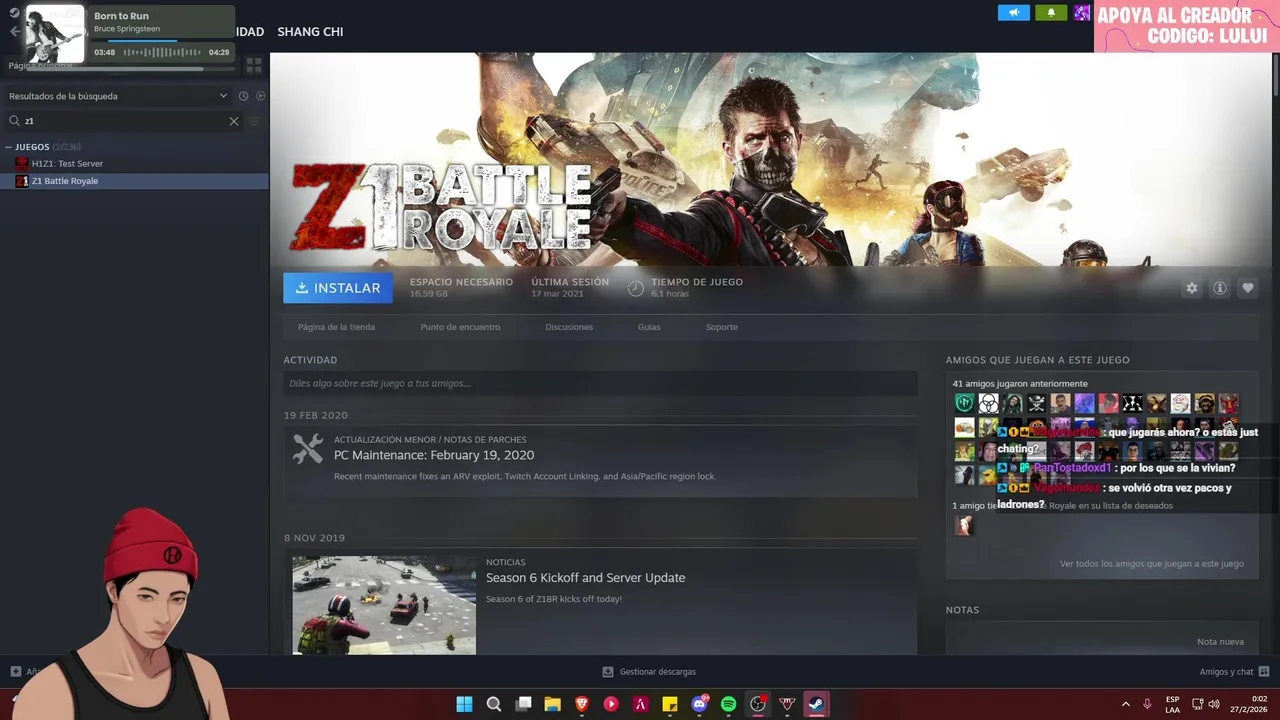
Task: Open Sticky Notes from taskbar
Action: point(670,704)
